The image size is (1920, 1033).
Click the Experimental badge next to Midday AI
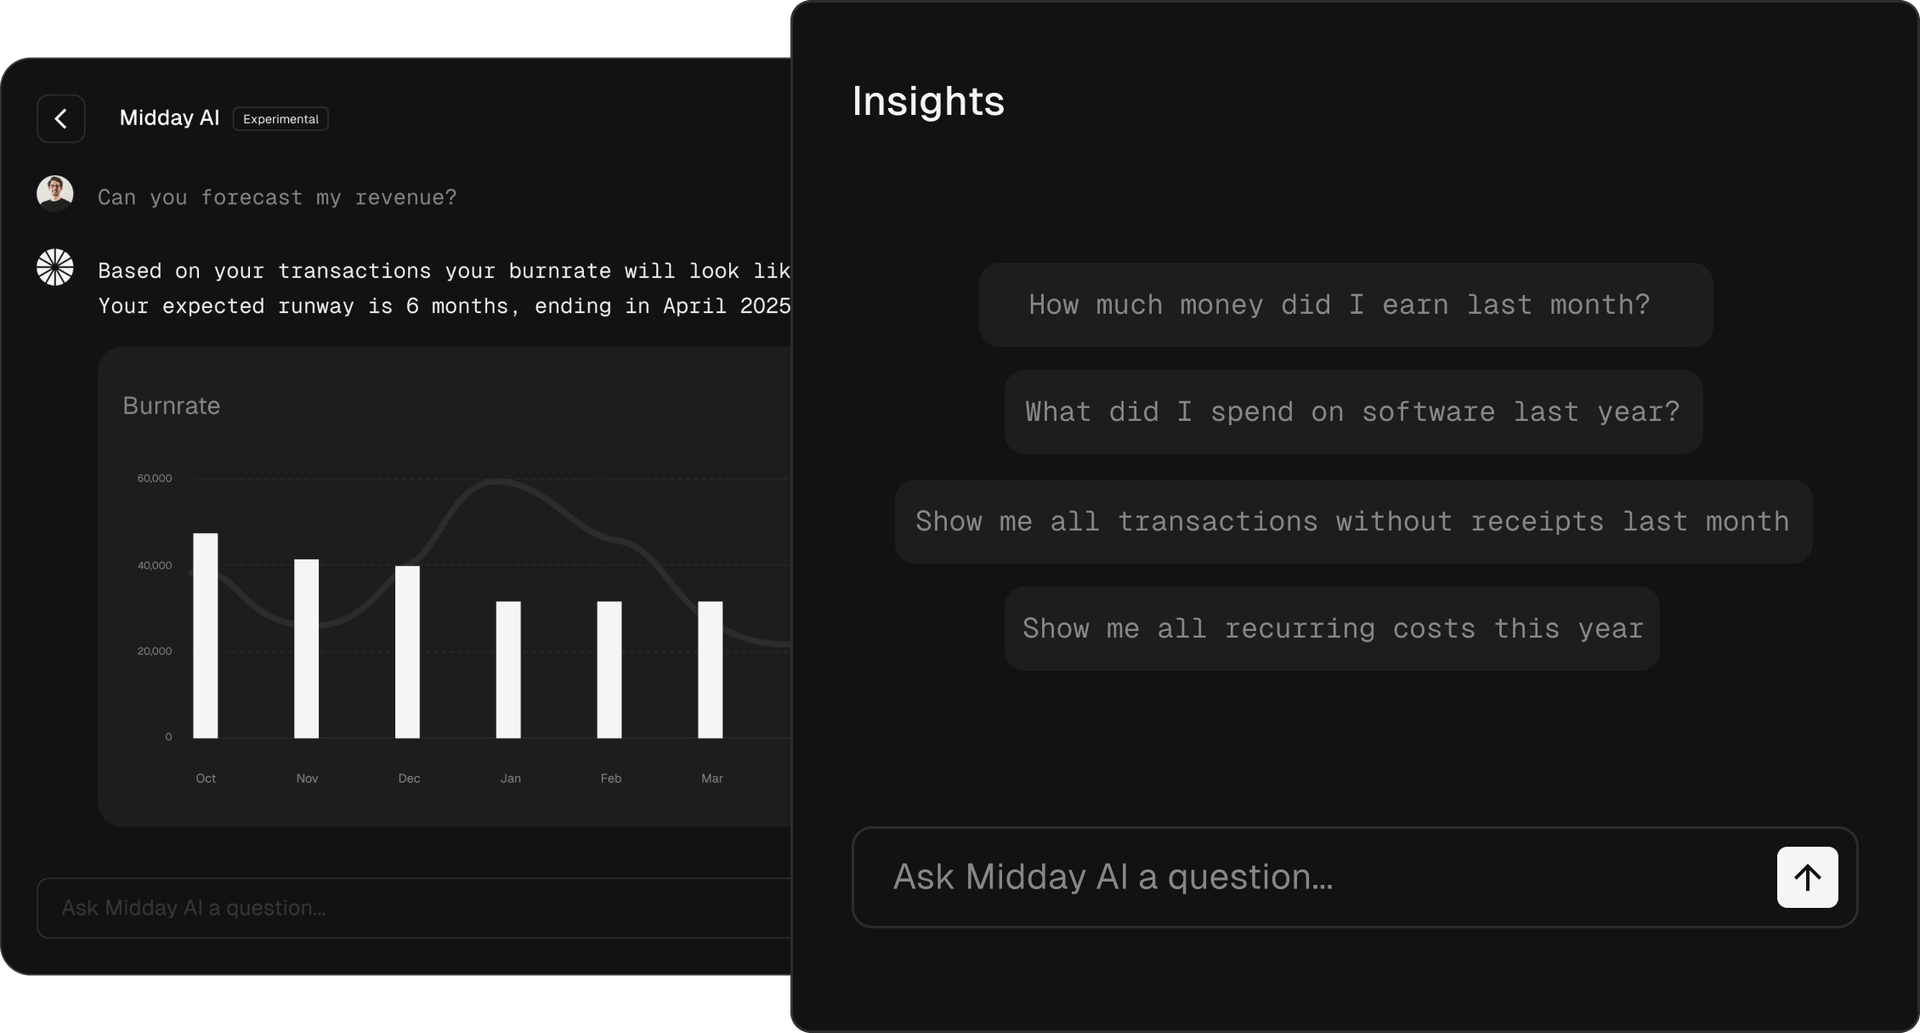(x=280, y=118)
